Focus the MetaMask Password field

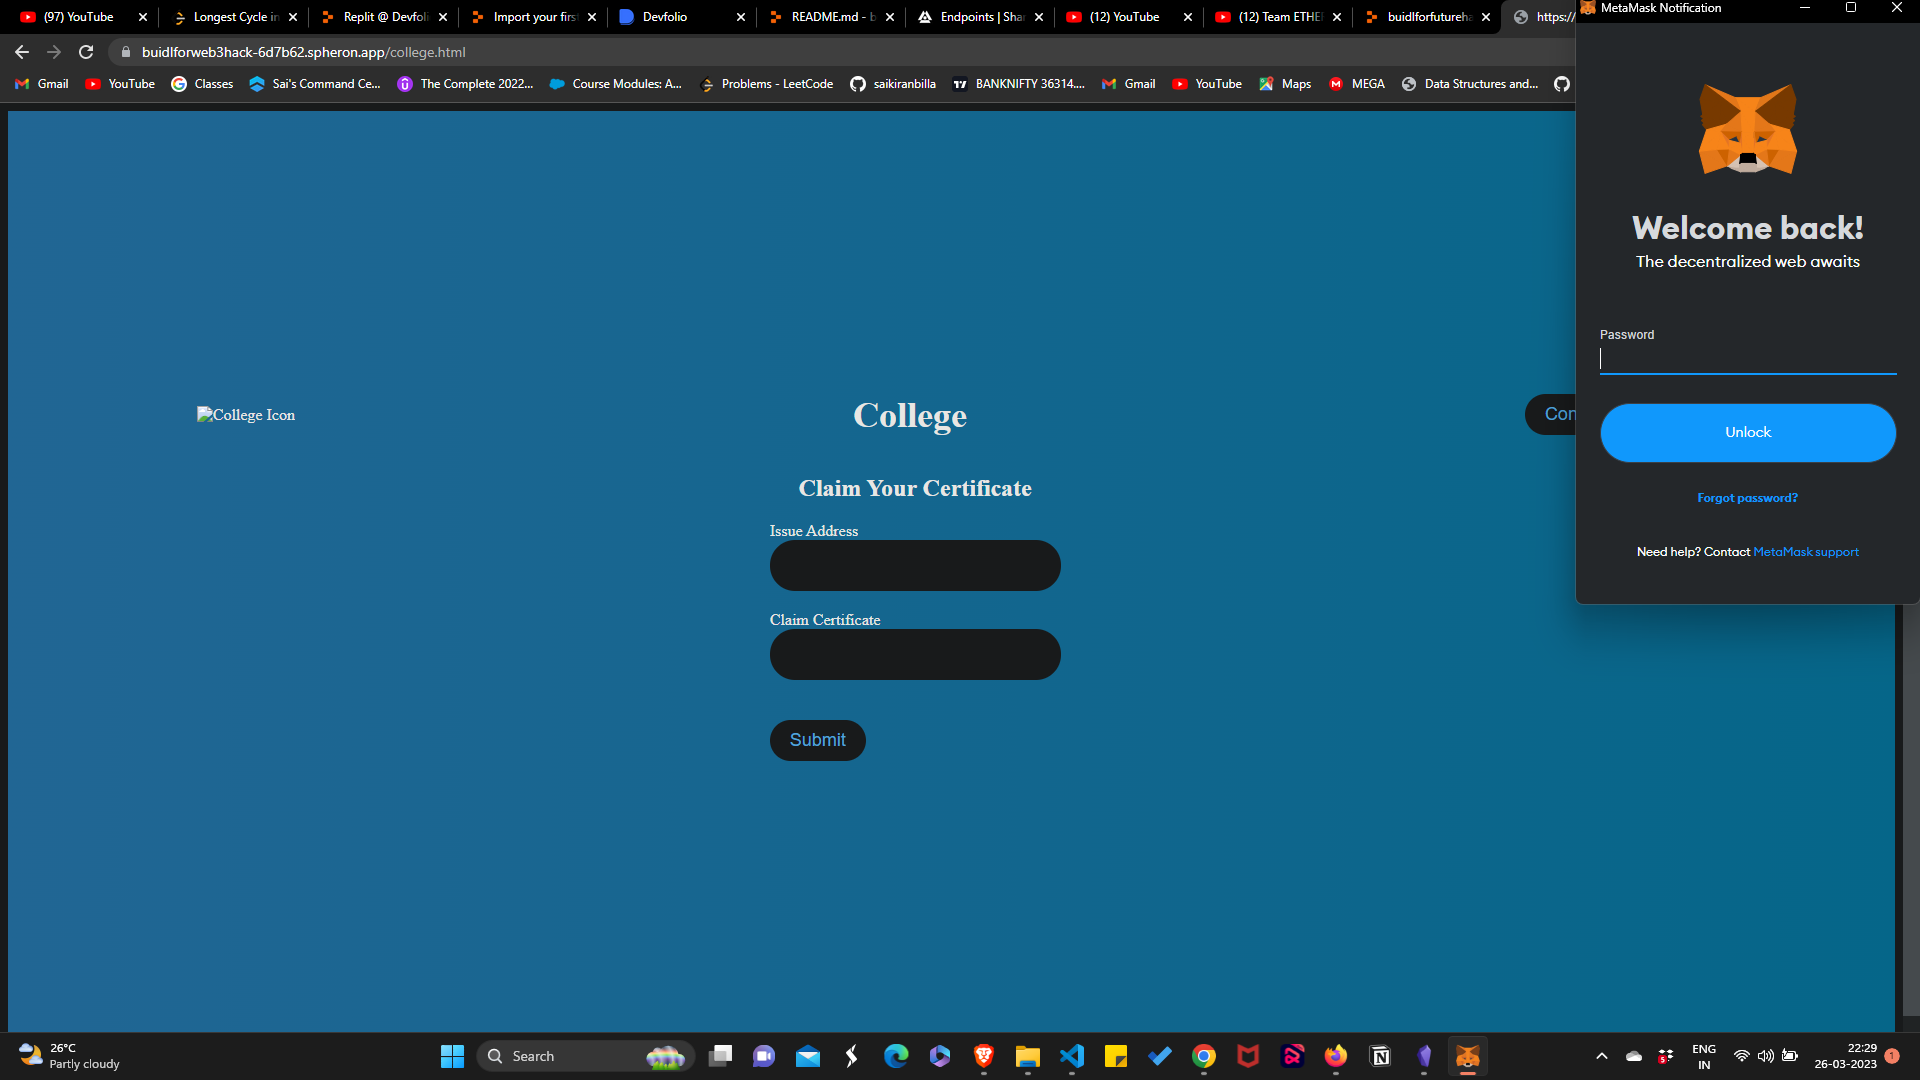tap(1747, 360)
